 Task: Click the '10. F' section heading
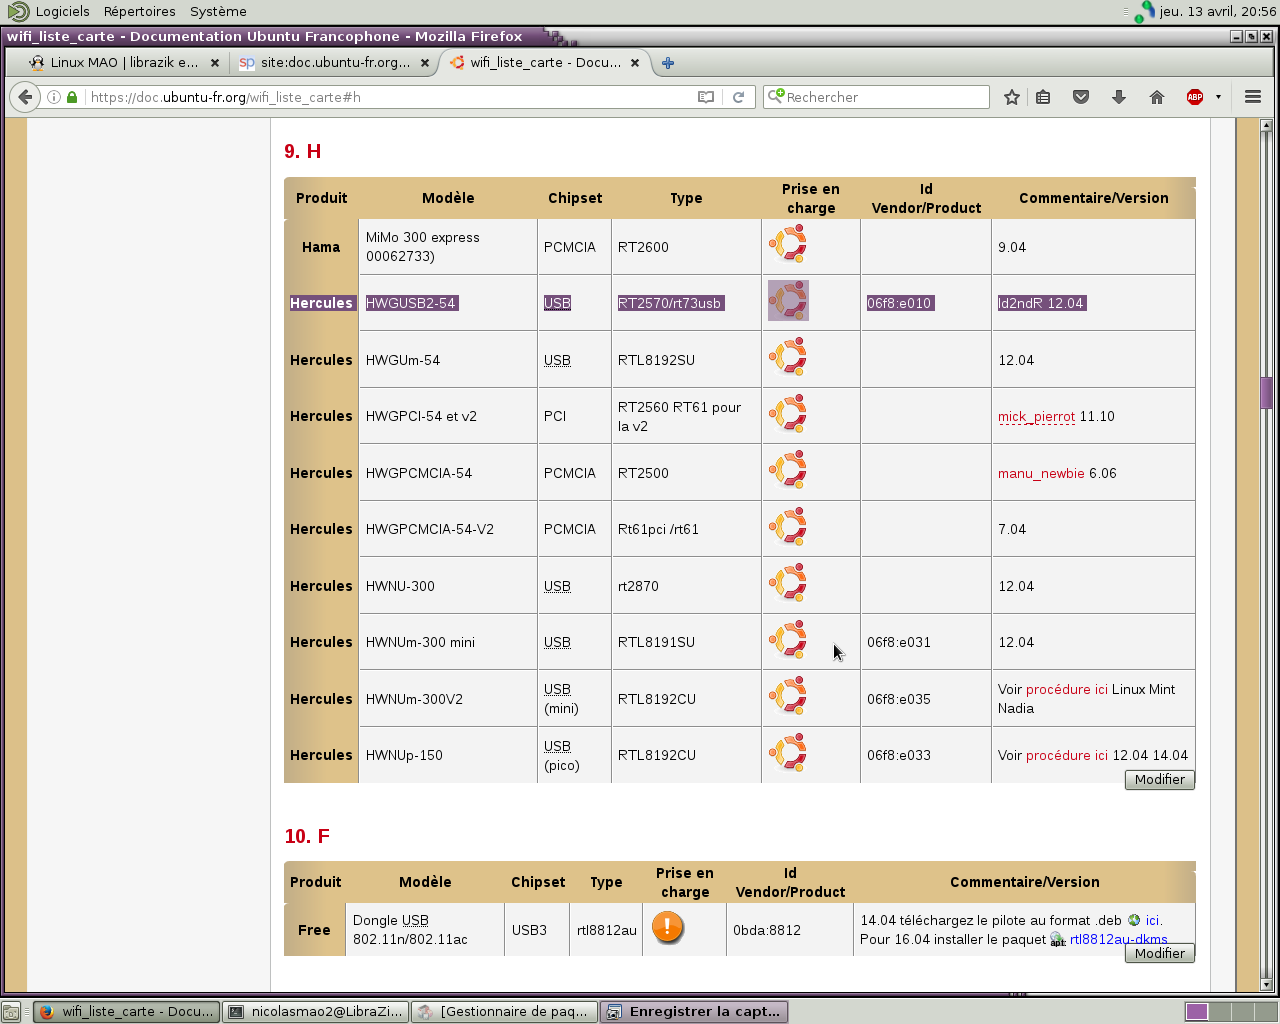[x=307, y=837]
